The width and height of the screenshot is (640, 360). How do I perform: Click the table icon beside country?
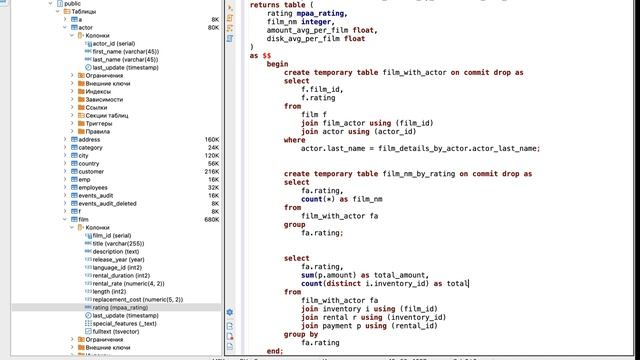[x=74, y=163]
